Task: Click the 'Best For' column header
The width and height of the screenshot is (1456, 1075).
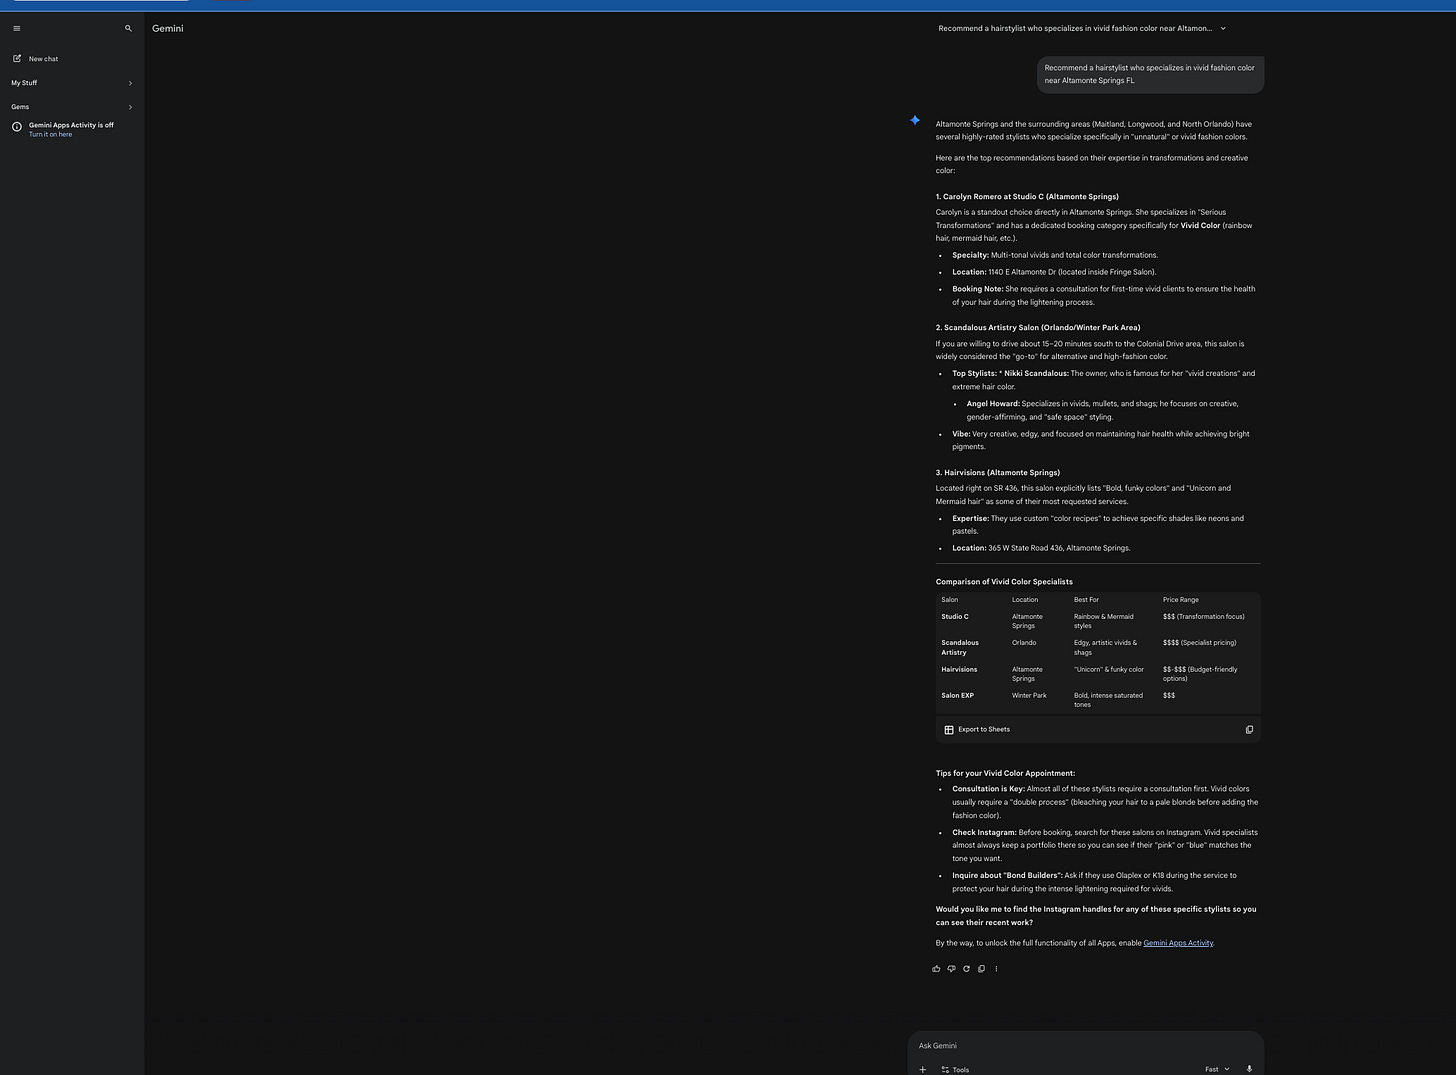Action: (x=1086, y=600)
